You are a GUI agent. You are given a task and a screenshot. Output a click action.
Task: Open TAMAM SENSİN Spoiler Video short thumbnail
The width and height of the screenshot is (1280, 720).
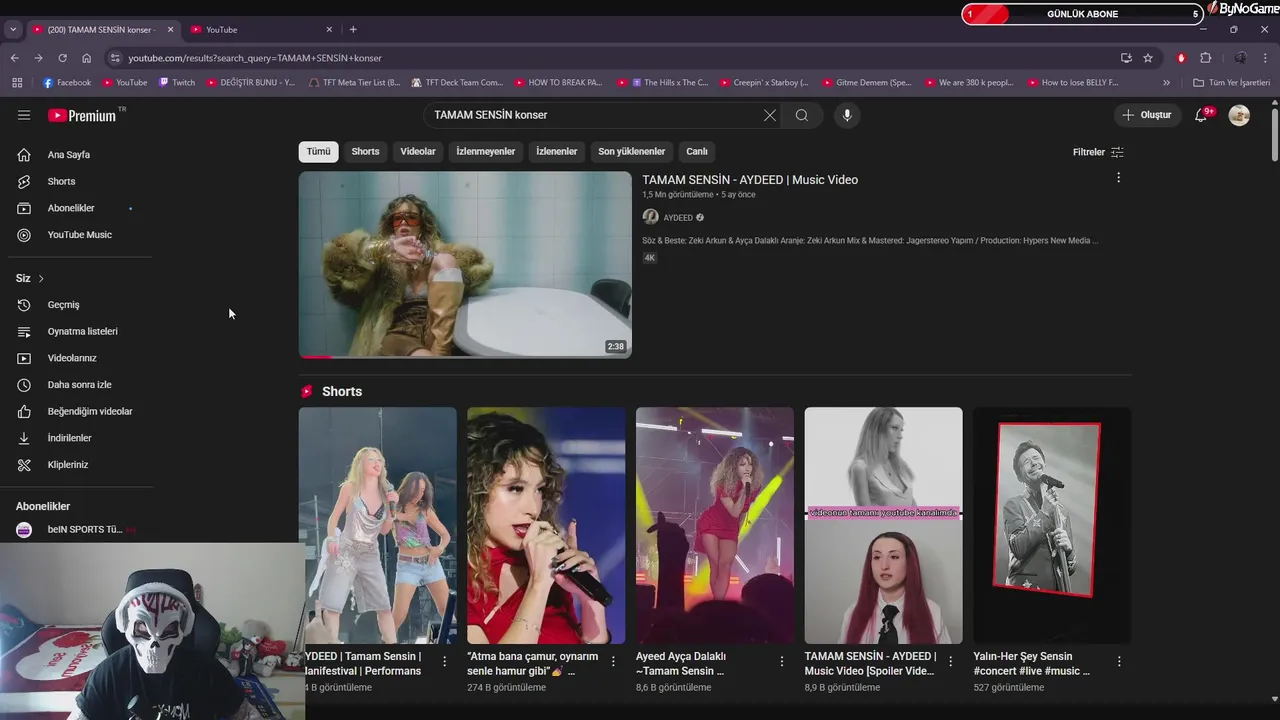coord(884,525)
